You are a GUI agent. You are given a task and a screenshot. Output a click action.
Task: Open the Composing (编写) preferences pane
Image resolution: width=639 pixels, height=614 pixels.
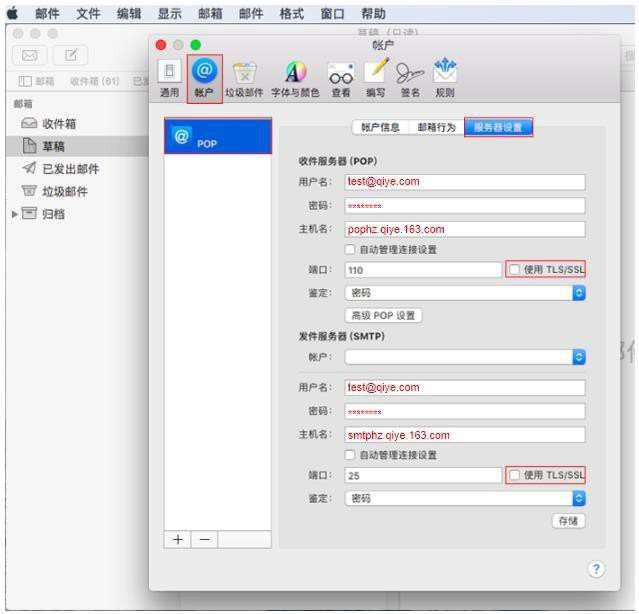point(375,79)
